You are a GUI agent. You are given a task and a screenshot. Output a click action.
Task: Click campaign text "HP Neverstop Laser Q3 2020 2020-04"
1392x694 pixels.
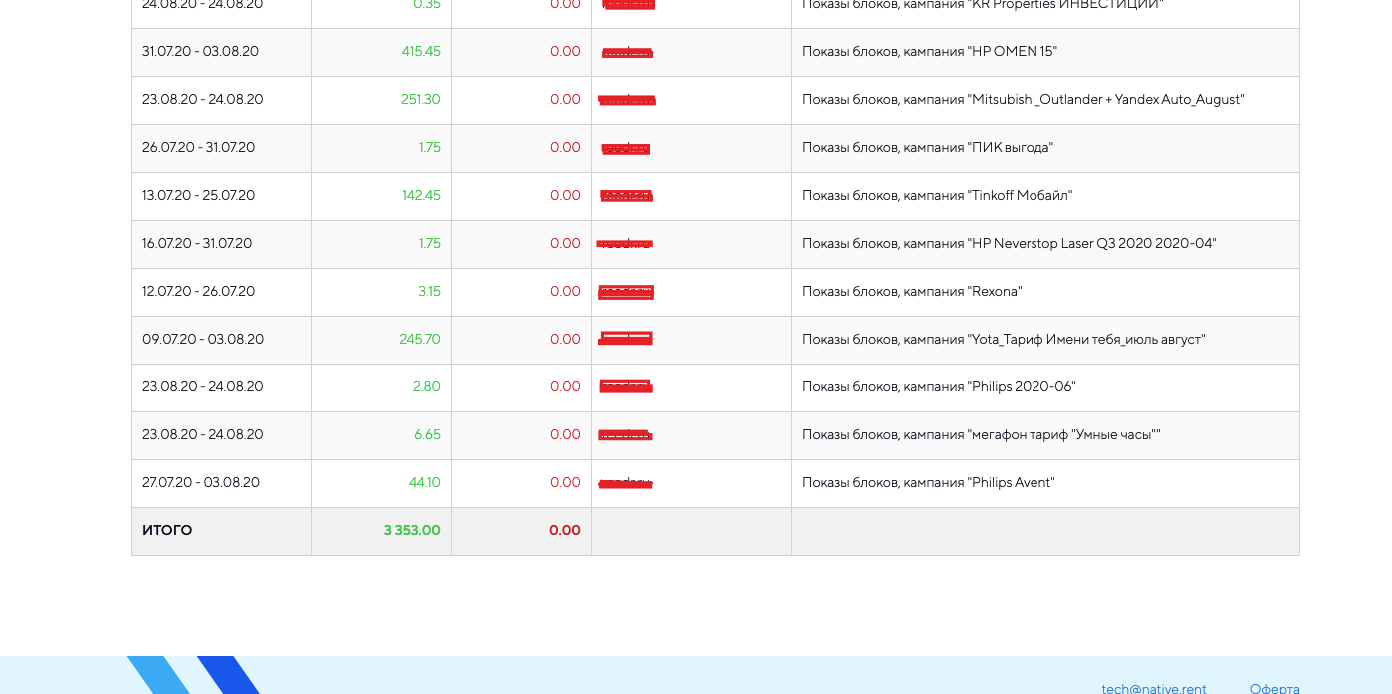(x=1092, y=243)
